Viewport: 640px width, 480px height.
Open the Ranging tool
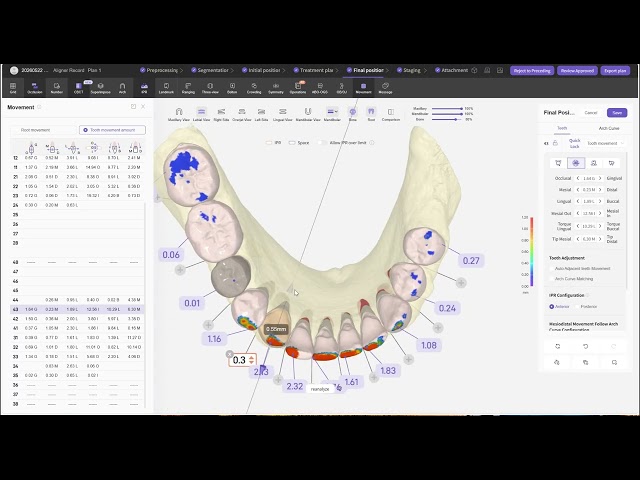(x=188, y=87)
